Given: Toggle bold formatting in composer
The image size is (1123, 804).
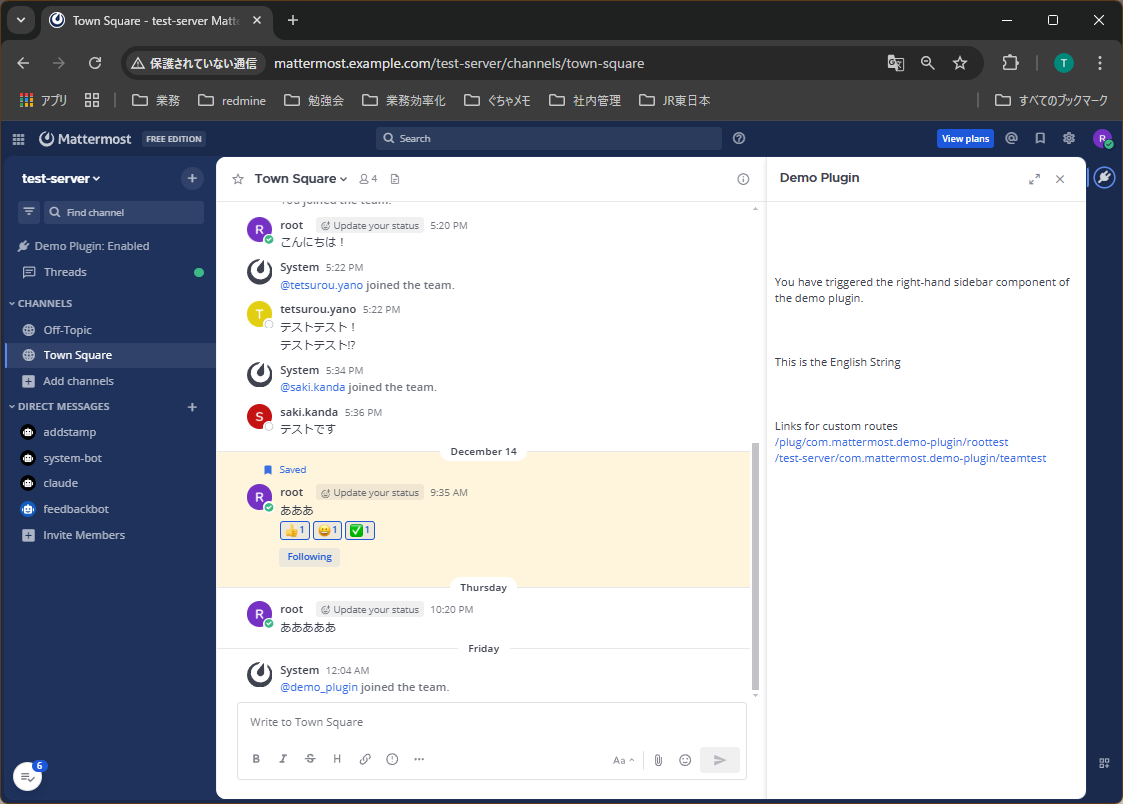Looking at the screenshot, I should pyautogui.click(x=256, y=759).
